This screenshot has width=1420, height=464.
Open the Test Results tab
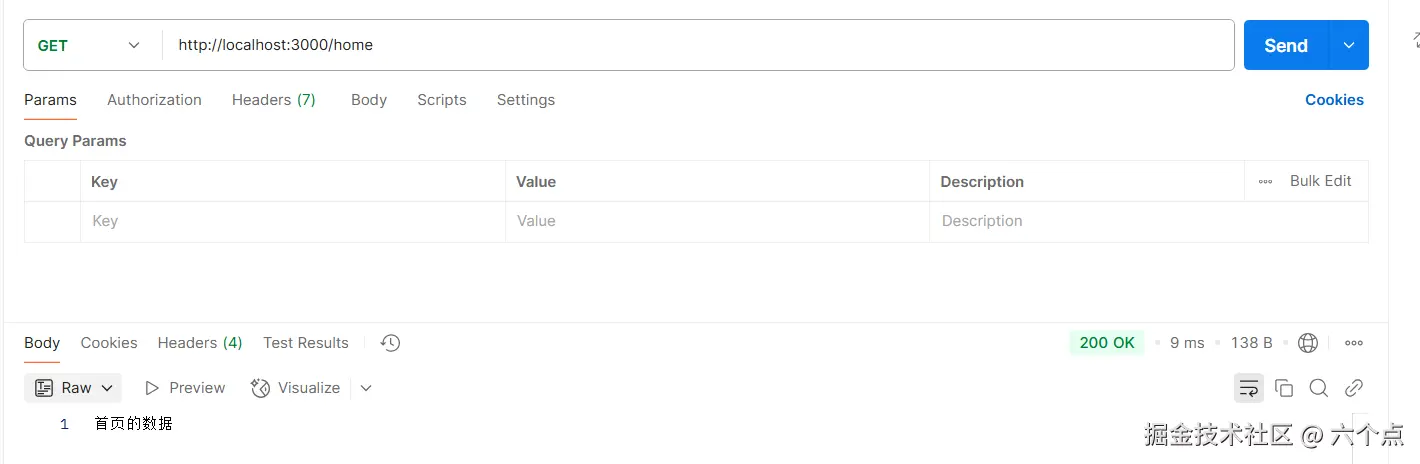(x=306, y=343)
